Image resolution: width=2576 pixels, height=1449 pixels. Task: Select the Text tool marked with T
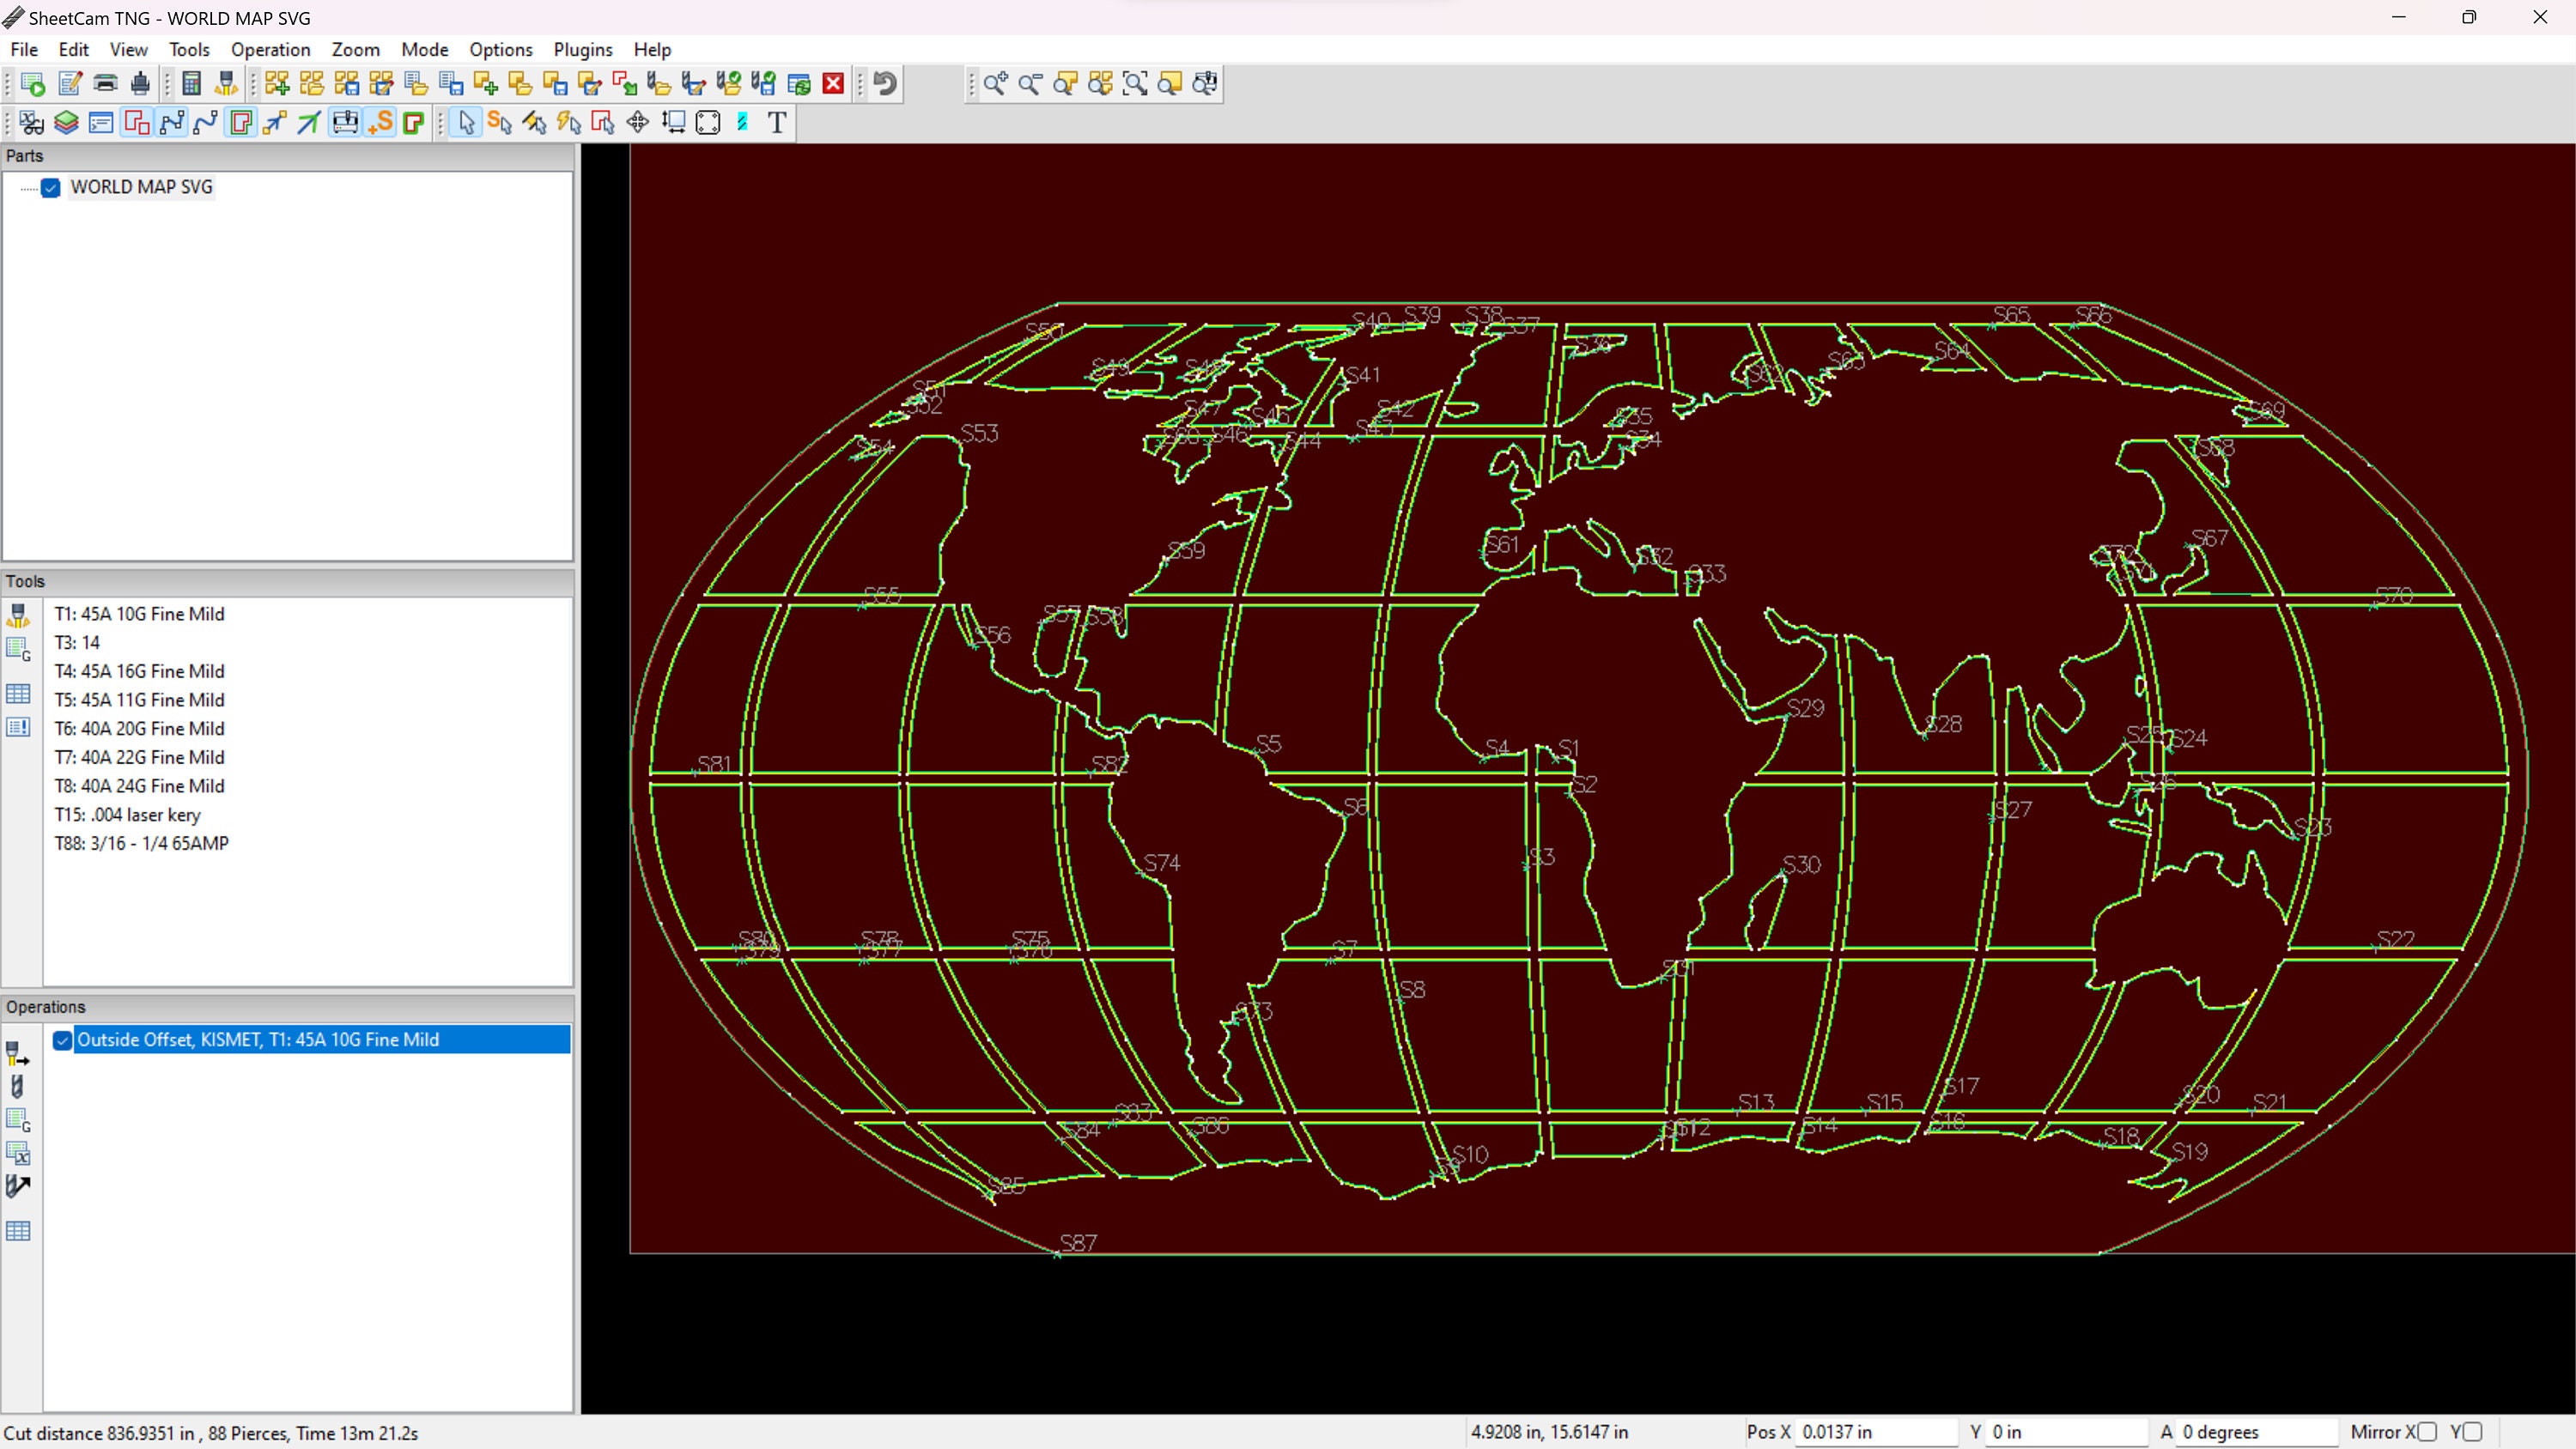point(777,122)
